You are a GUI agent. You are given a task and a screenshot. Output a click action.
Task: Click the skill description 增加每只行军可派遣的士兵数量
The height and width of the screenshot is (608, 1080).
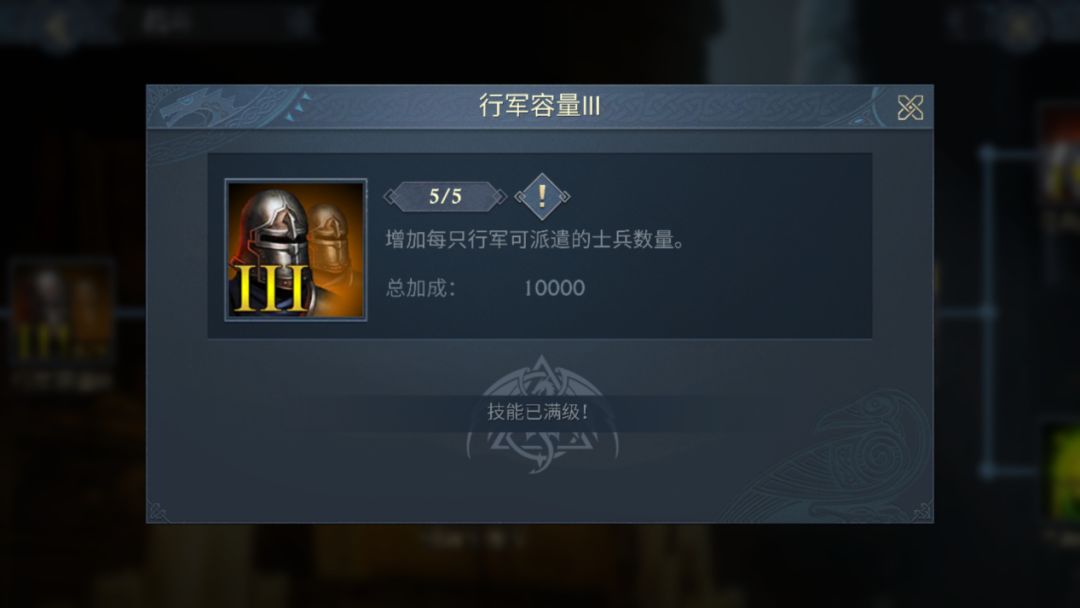[534, 240]
